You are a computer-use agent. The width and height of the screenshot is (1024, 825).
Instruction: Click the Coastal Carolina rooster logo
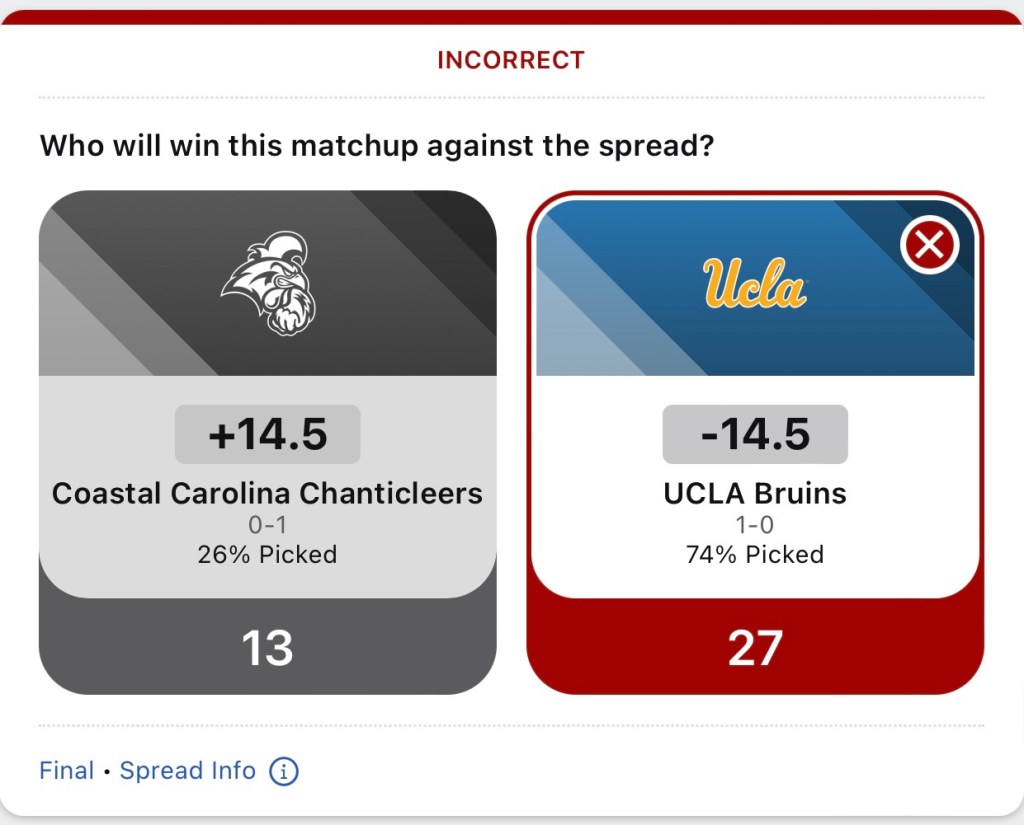pos(264,283)
